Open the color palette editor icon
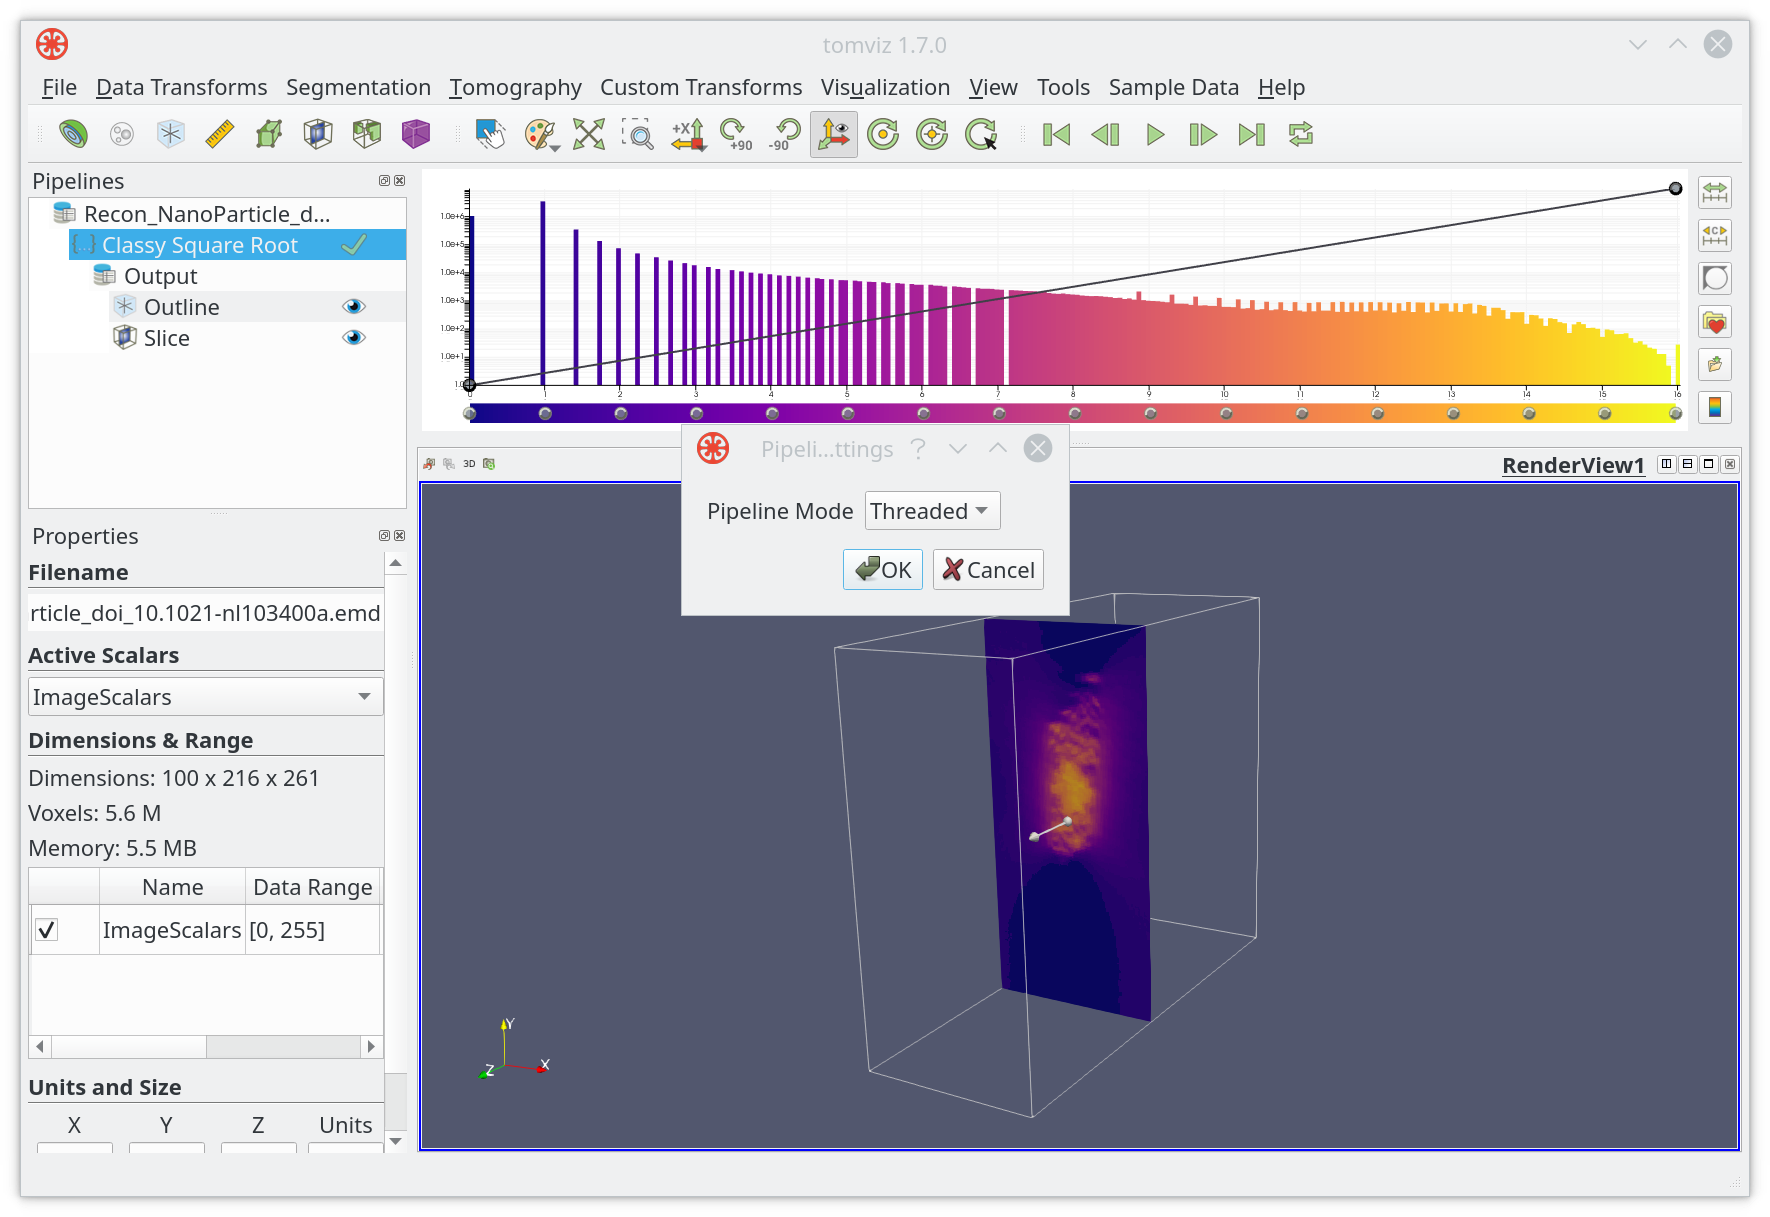1770x1217 pixels. (540, 134)
